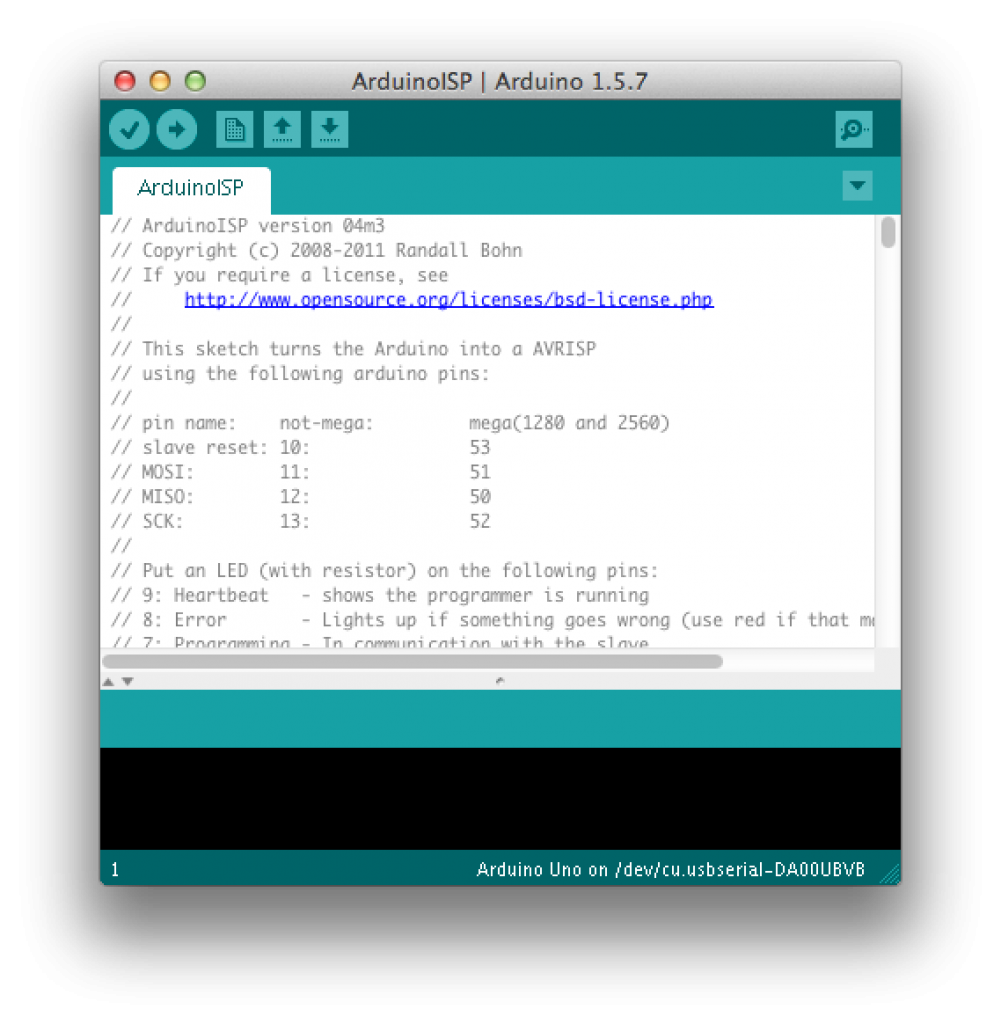Click the small down triangle on the divider
Image resolution: width=1001 pixels, height=1024 pixels.
pyautogui.click(x=128, y=681)
